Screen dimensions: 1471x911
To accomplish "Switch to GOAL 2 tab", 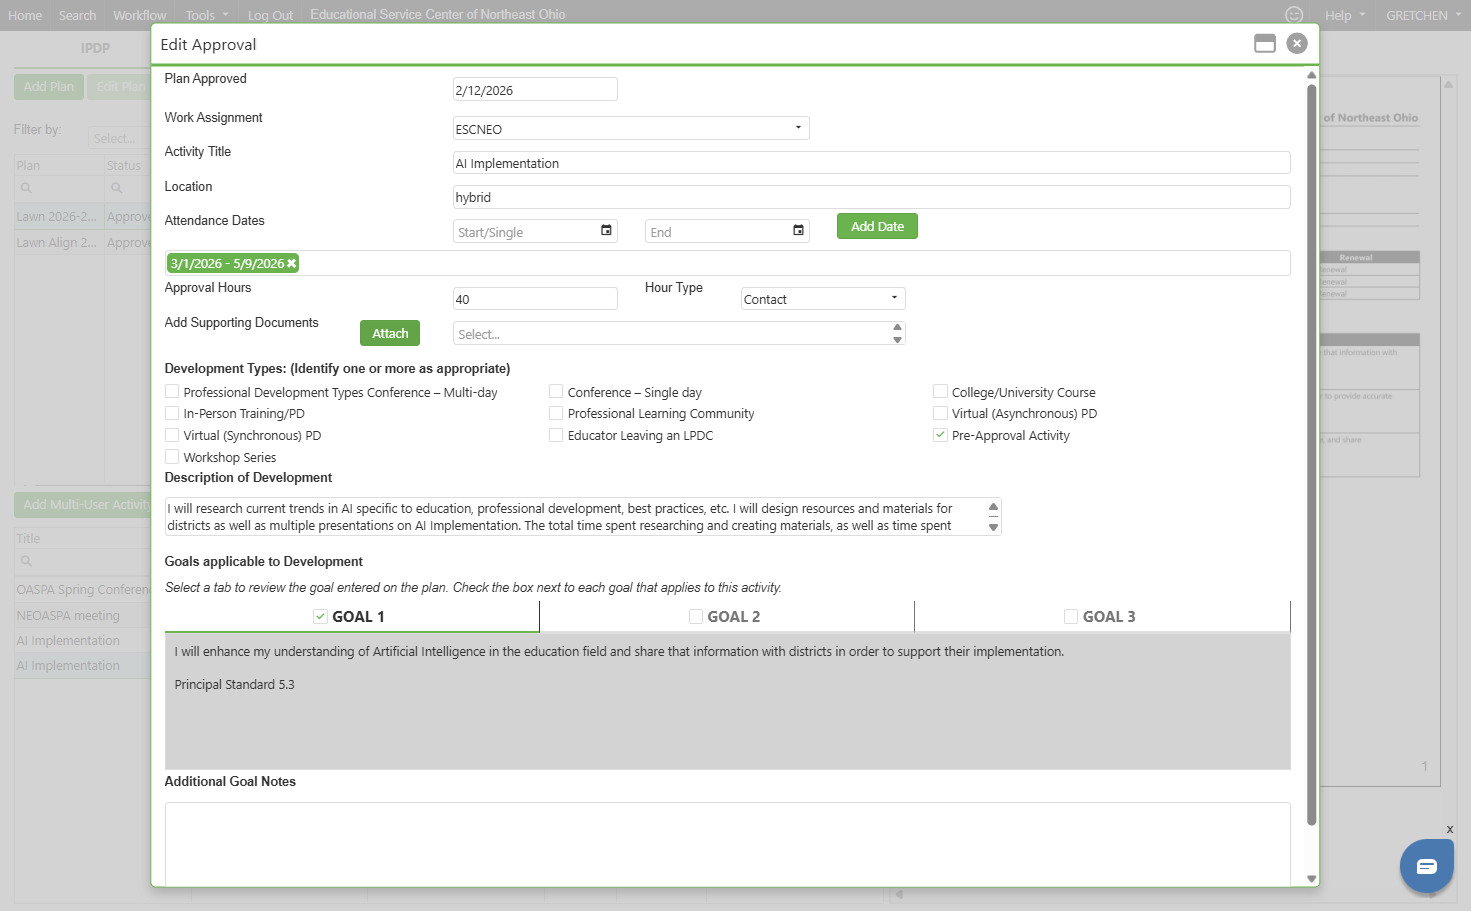I will 727,617.
